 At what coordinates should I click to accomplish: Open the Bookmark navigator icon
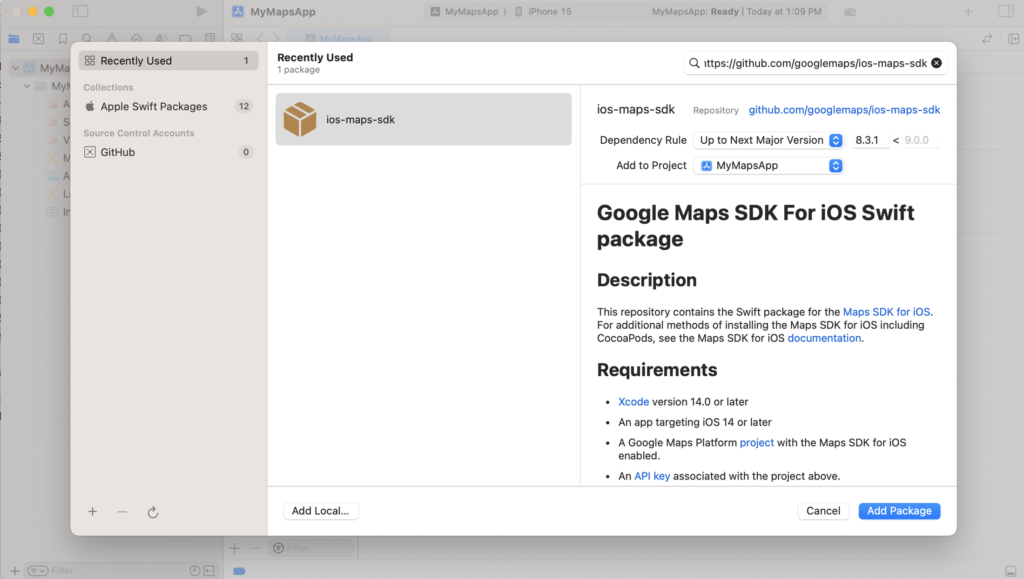pyautogui.click(x=62, y=37)
